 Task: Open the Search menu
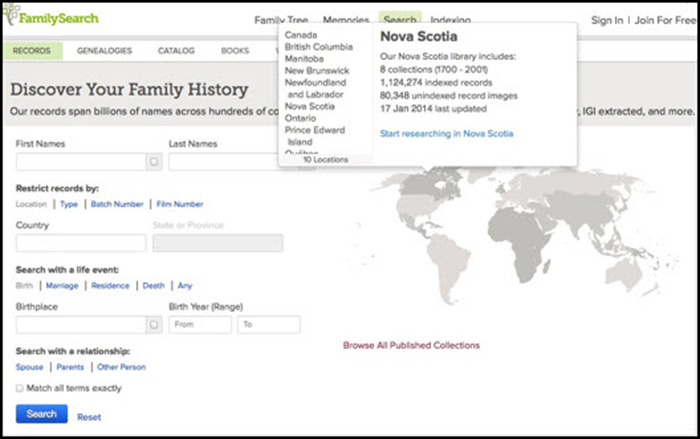400,20
